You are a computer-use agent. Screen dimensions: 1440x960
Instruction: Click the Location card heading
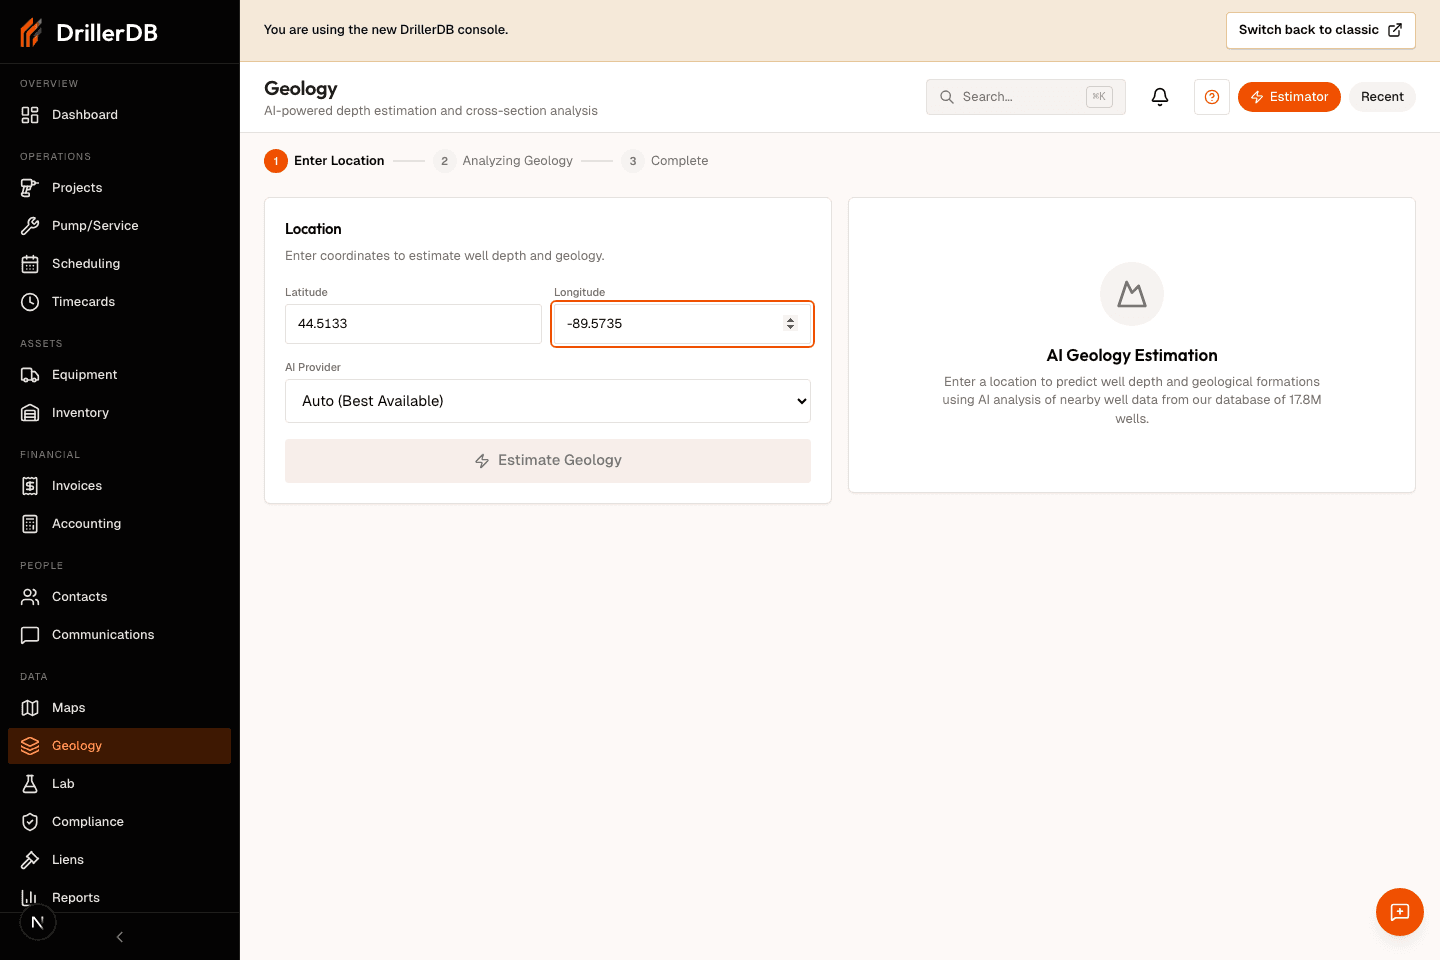(x=313, y=229)
